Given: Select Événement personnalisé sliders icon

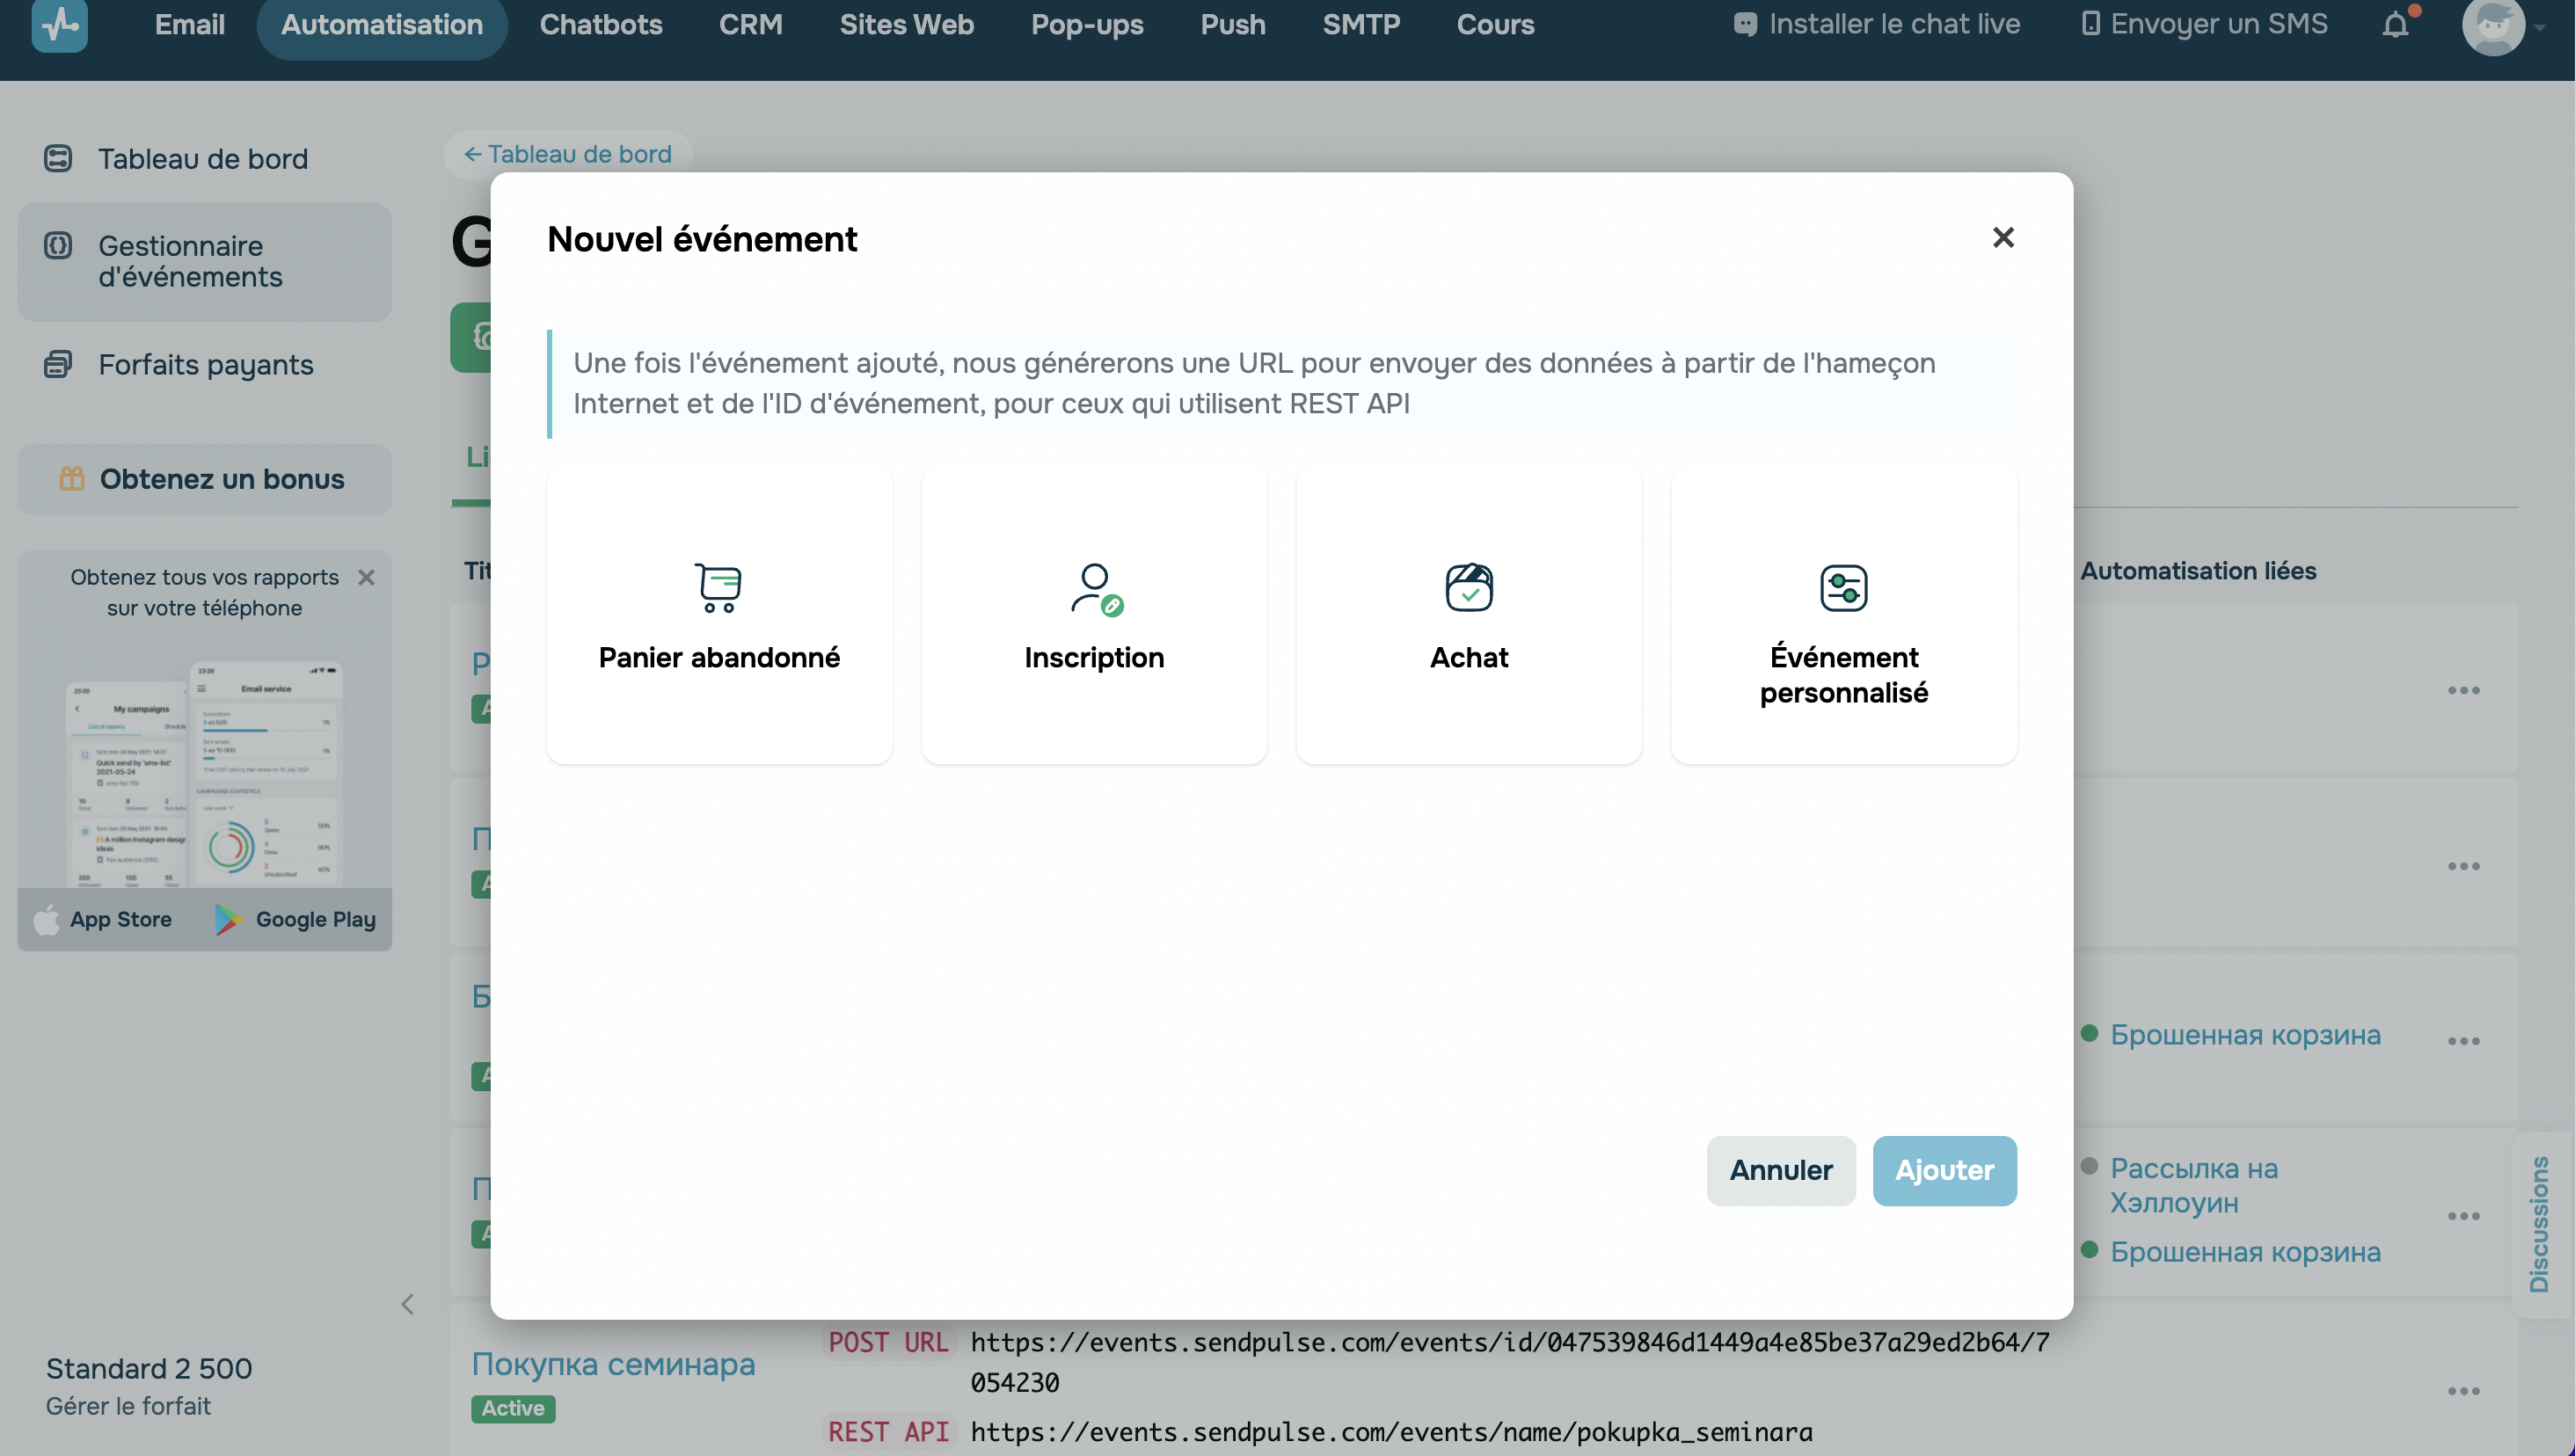Looking at the screenshot, I should [1843, 587].
